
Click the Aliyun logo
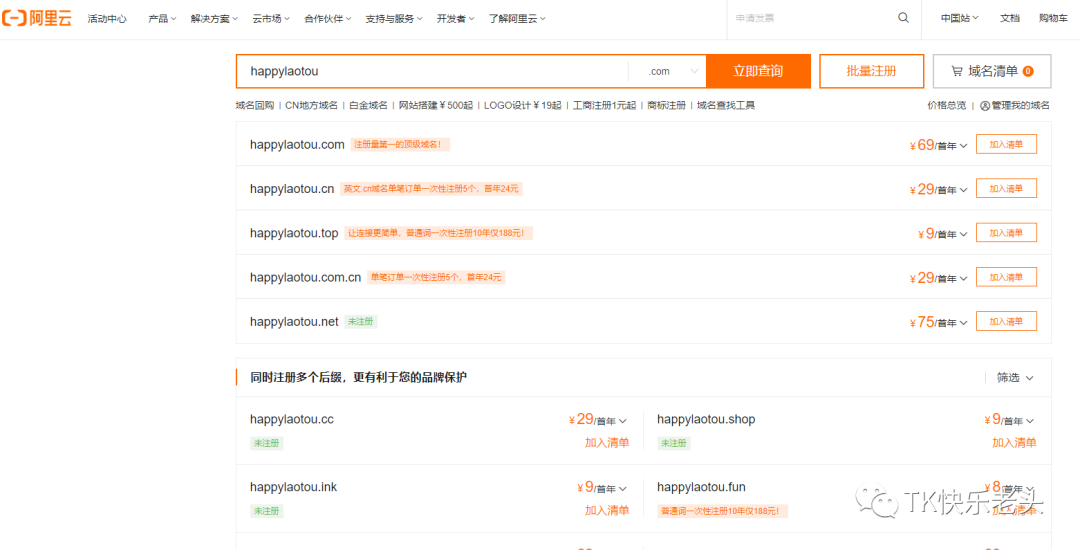pos(37,19)
